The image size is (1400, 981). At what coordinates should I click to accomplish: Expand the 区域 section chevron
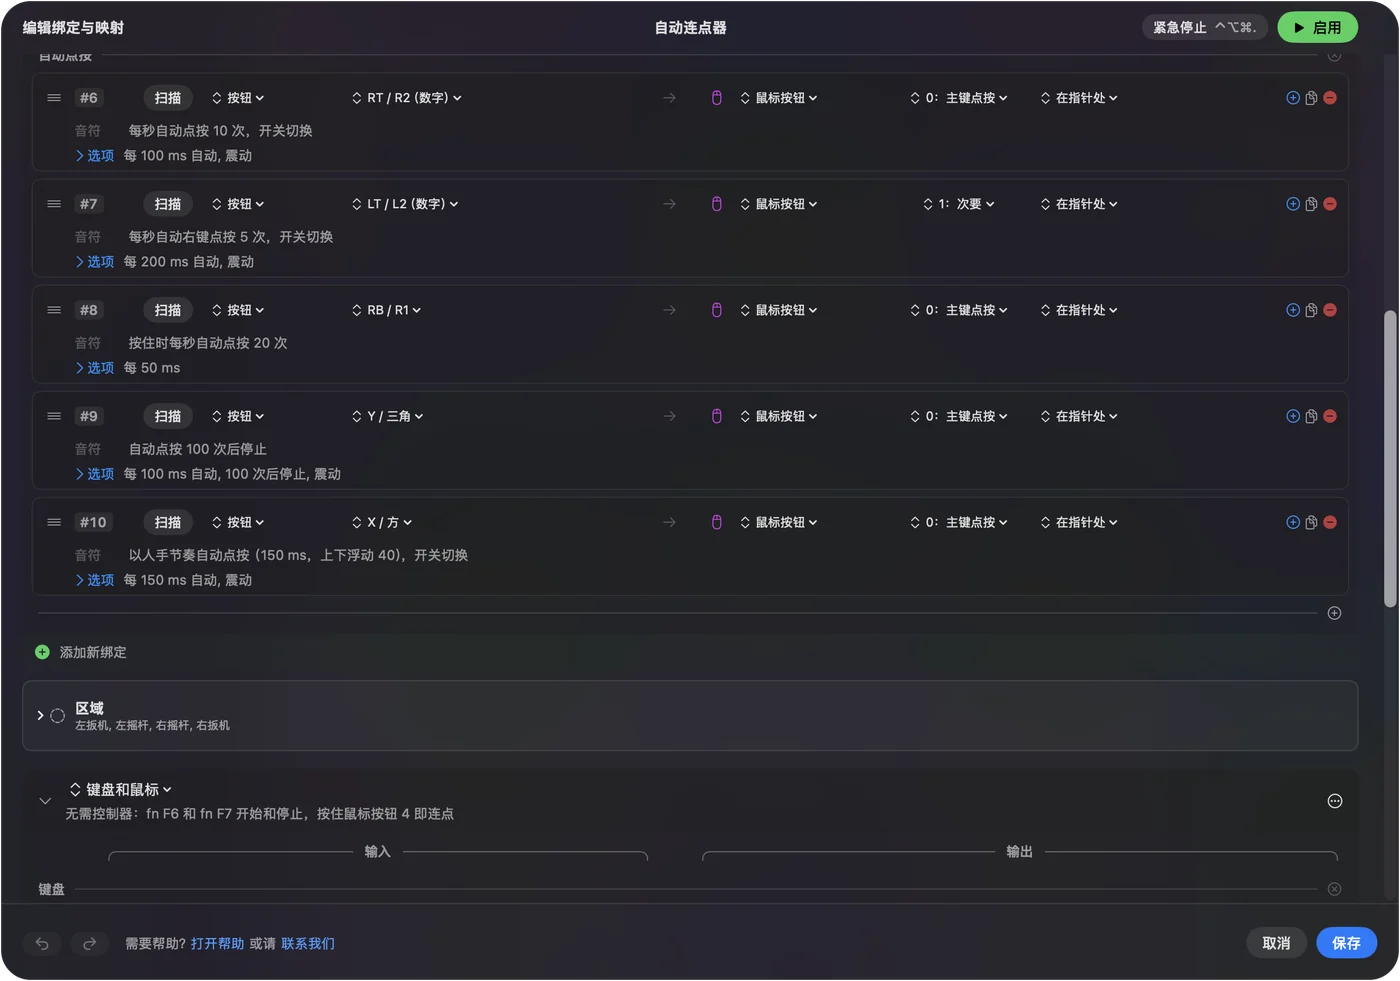pos(40,716)
